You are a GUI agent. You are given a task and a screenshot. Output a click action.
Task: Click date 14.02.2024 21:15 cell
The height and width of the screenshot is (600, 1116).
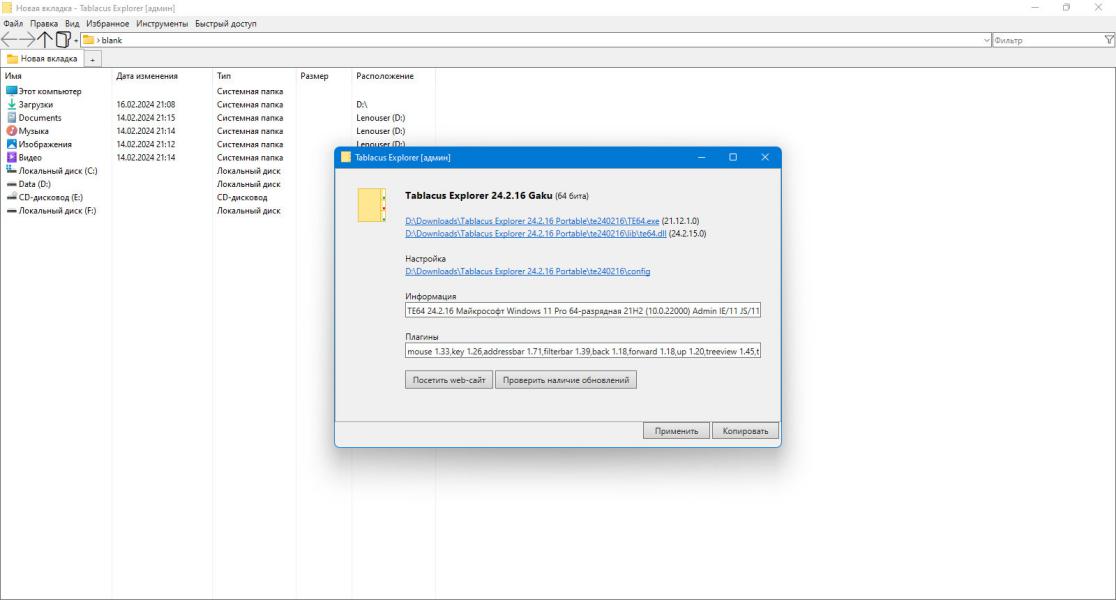[146, 118]
